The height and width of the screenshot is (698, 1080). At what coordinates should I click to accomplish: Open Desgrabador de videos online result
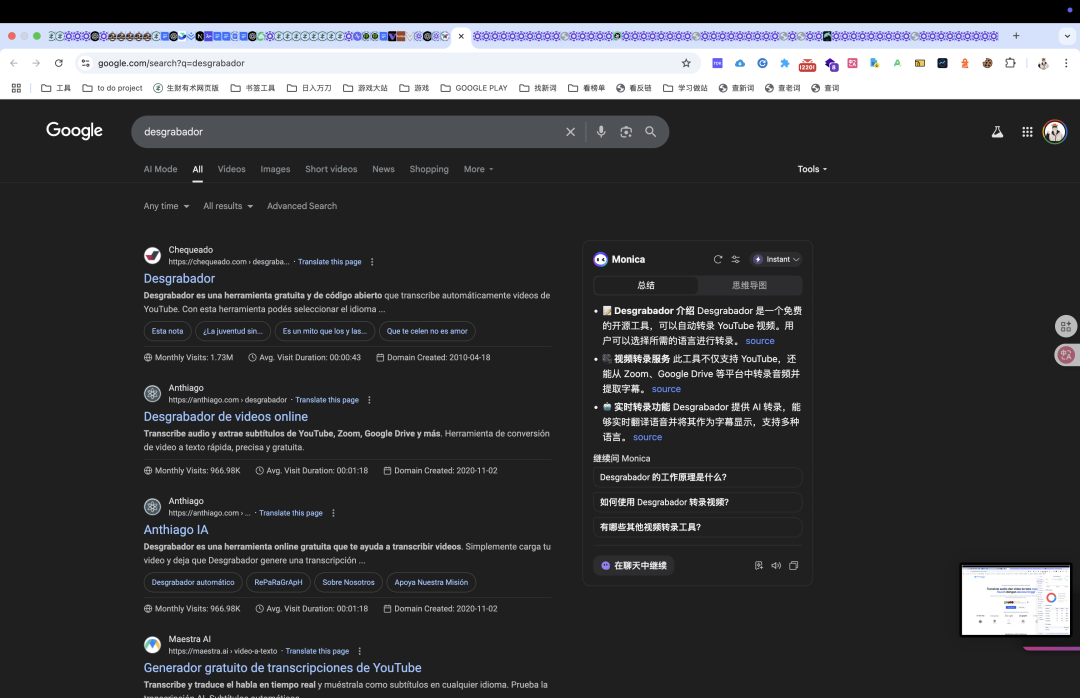(225, 416)
